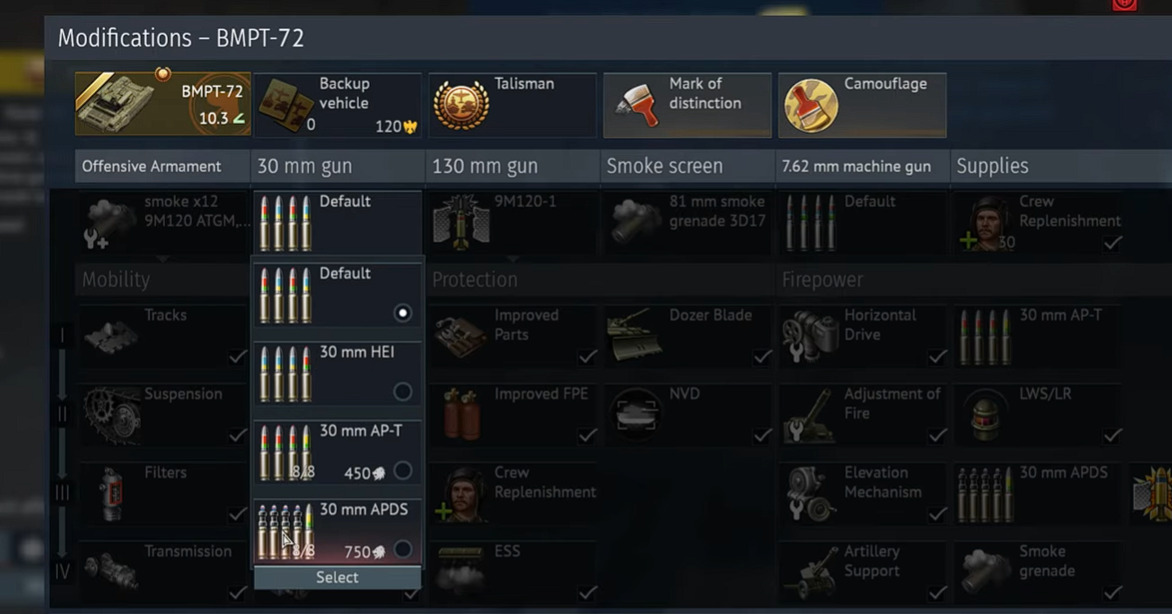Open the smoke x12 9M120 ATGM loadout selector
The height and width of the screenshot is (614, 1172).
pyautogui.click(x=162, y=223)
